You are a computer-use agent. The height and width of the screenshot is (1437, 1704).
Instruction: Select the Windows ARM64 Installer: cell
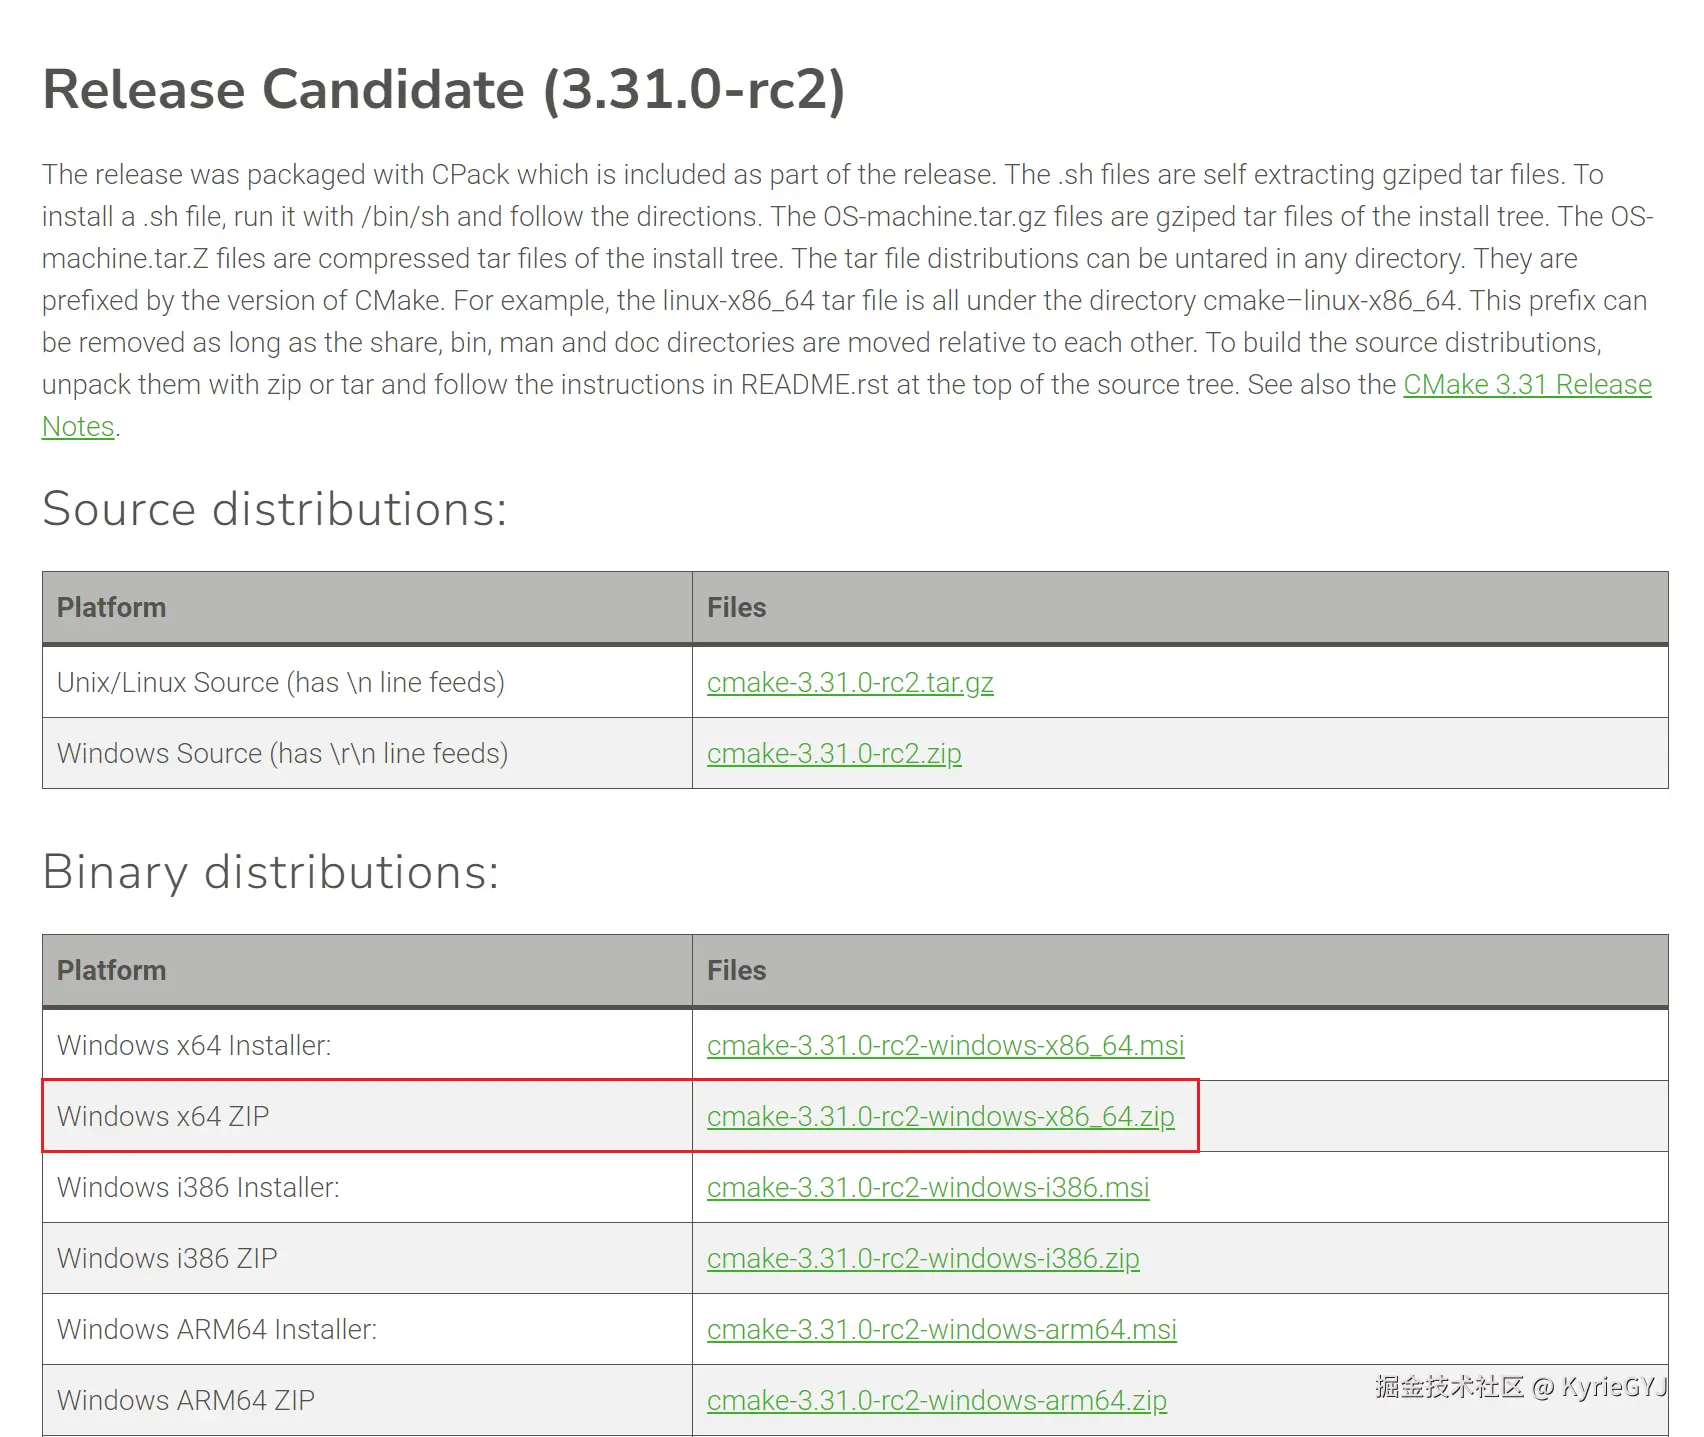click(x=367, y=1329)
